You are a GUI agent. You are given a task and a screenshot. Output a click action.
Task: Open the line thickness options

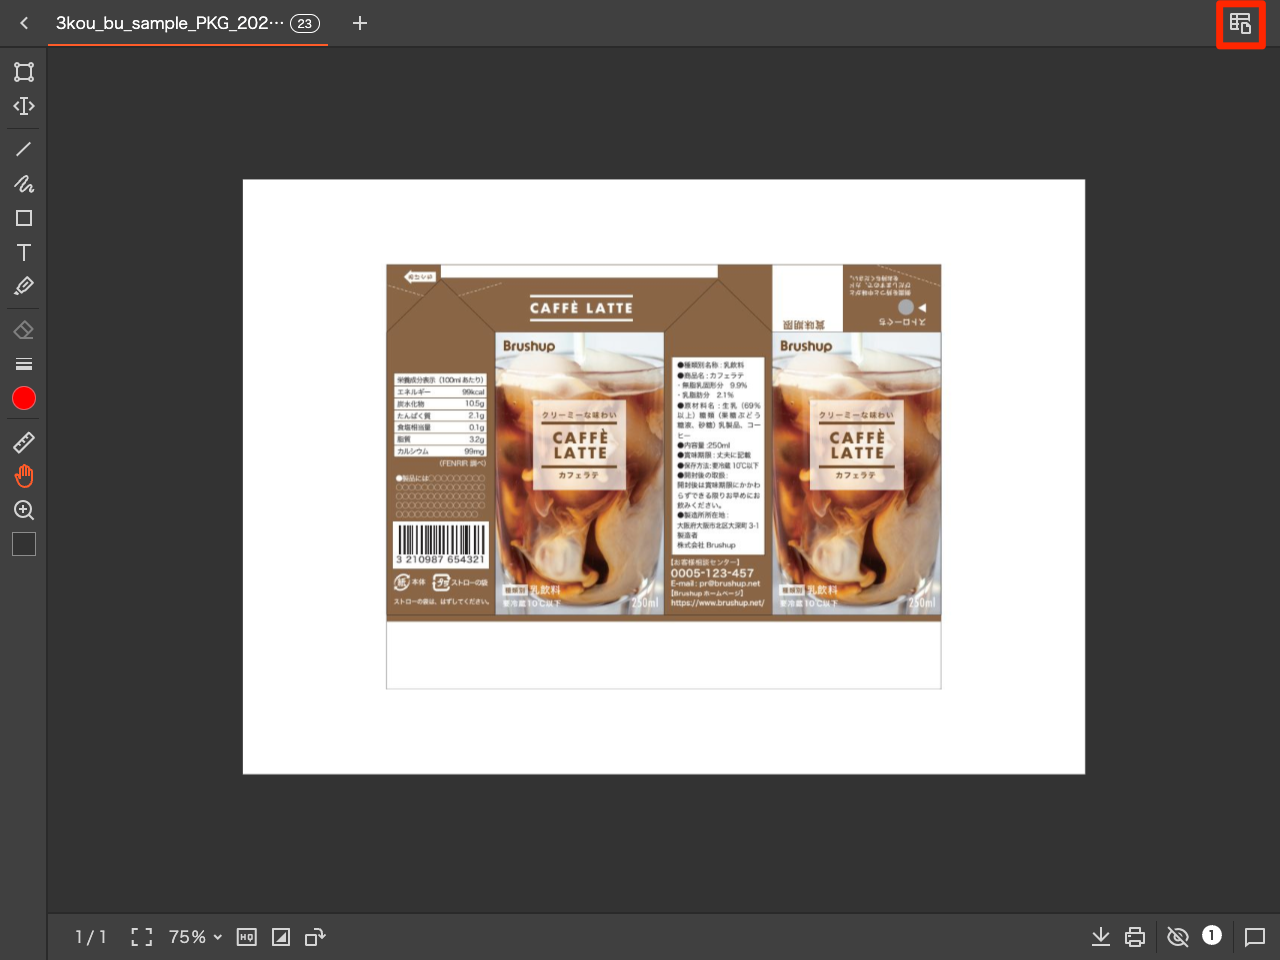coord(24,364)
